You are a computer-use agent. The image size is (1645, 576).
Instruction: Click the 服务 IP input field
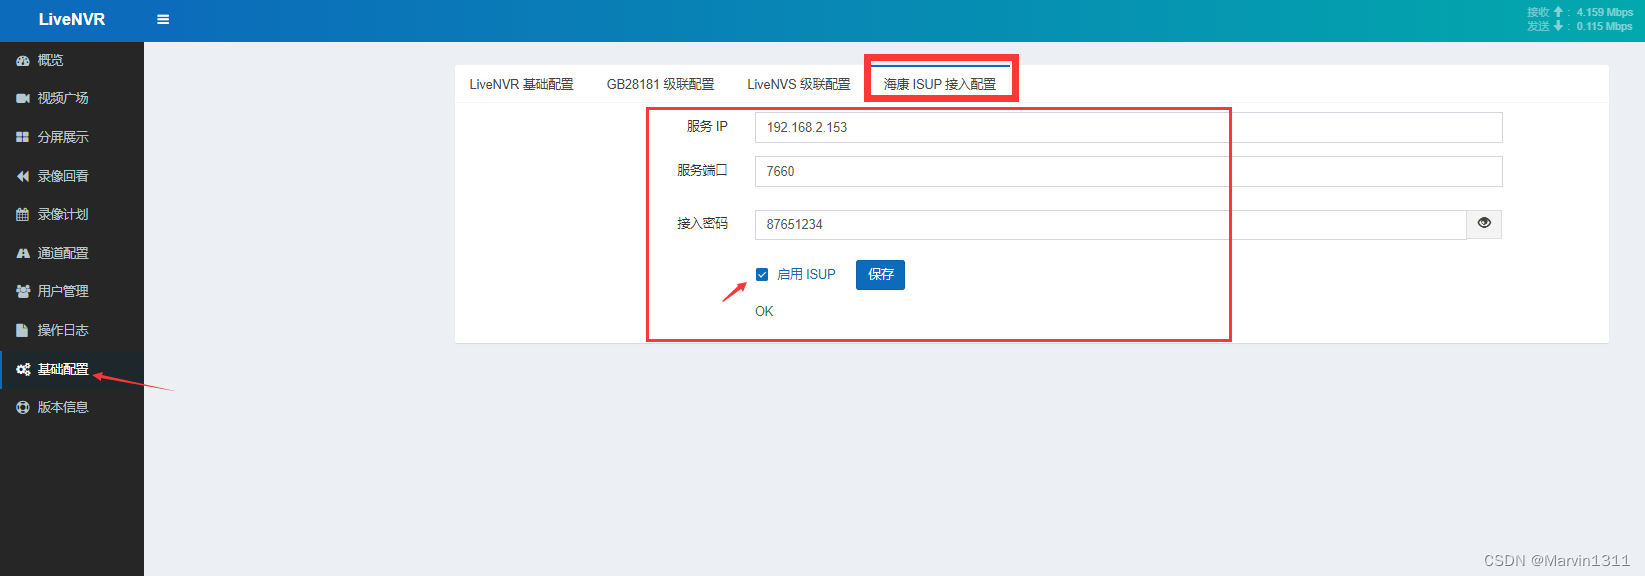(1128, 127)
